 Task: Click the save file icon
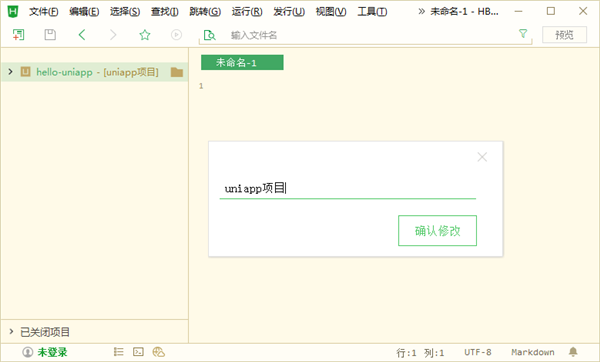click(x=50, y=35)
